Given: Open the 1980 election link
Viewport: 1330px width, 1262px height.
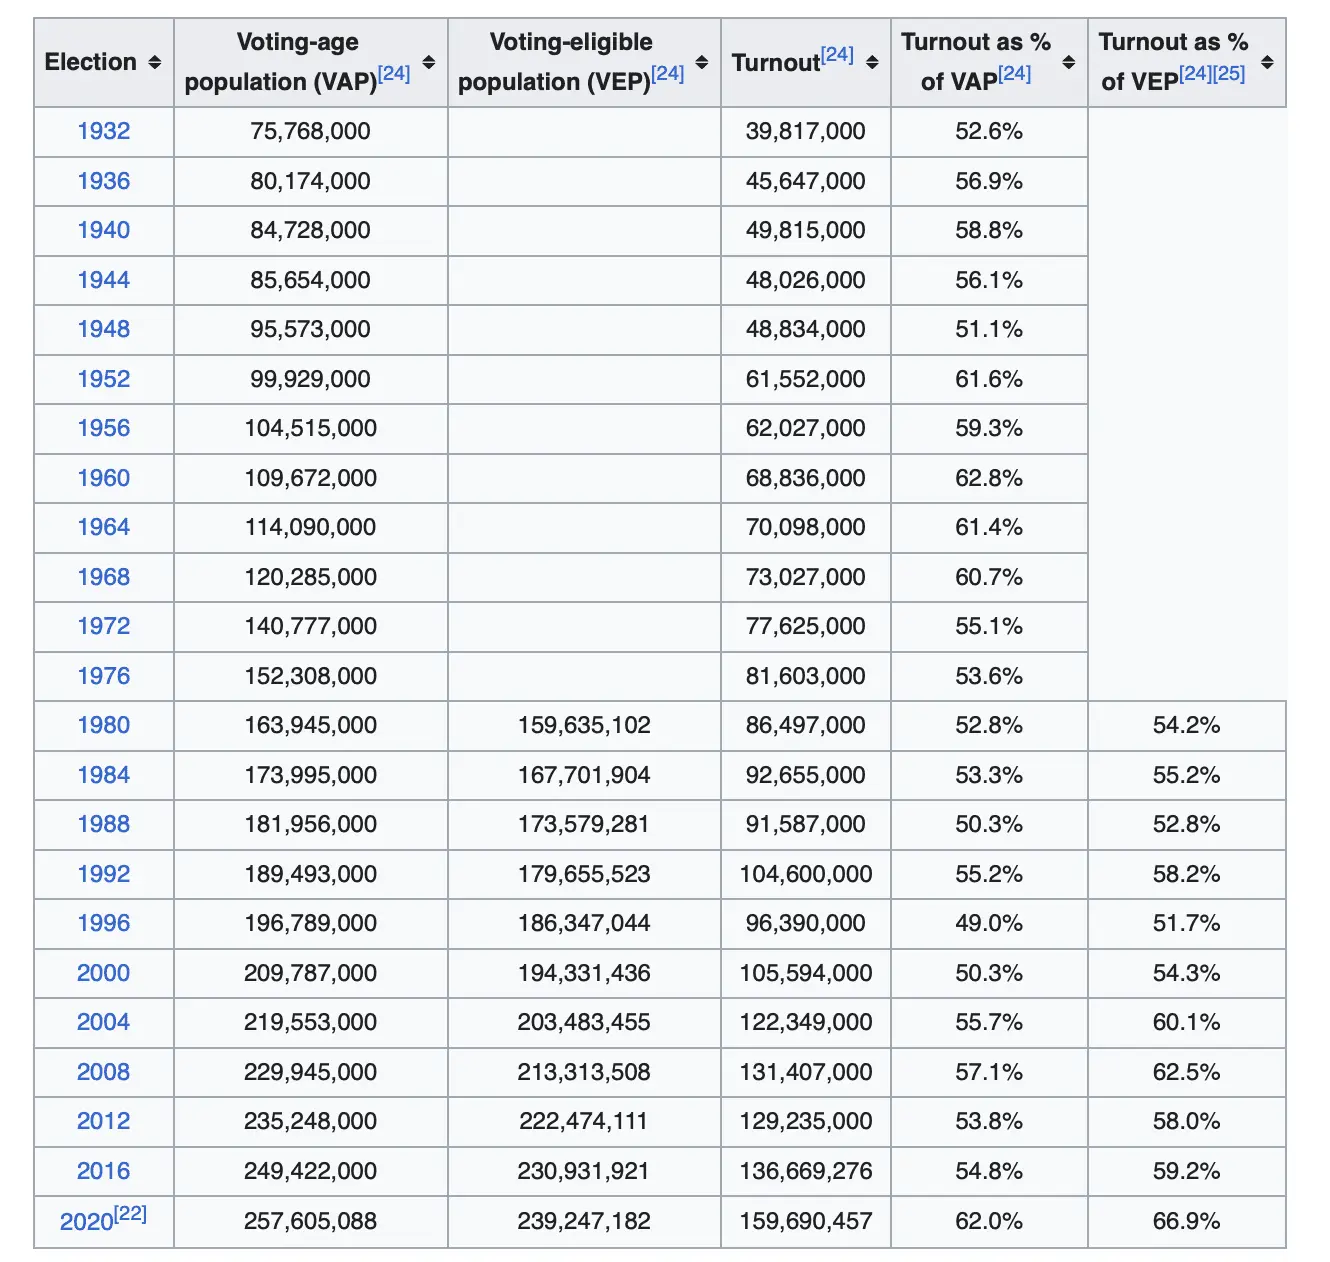Looking at the screenshot, I should [x=104, y=725].
